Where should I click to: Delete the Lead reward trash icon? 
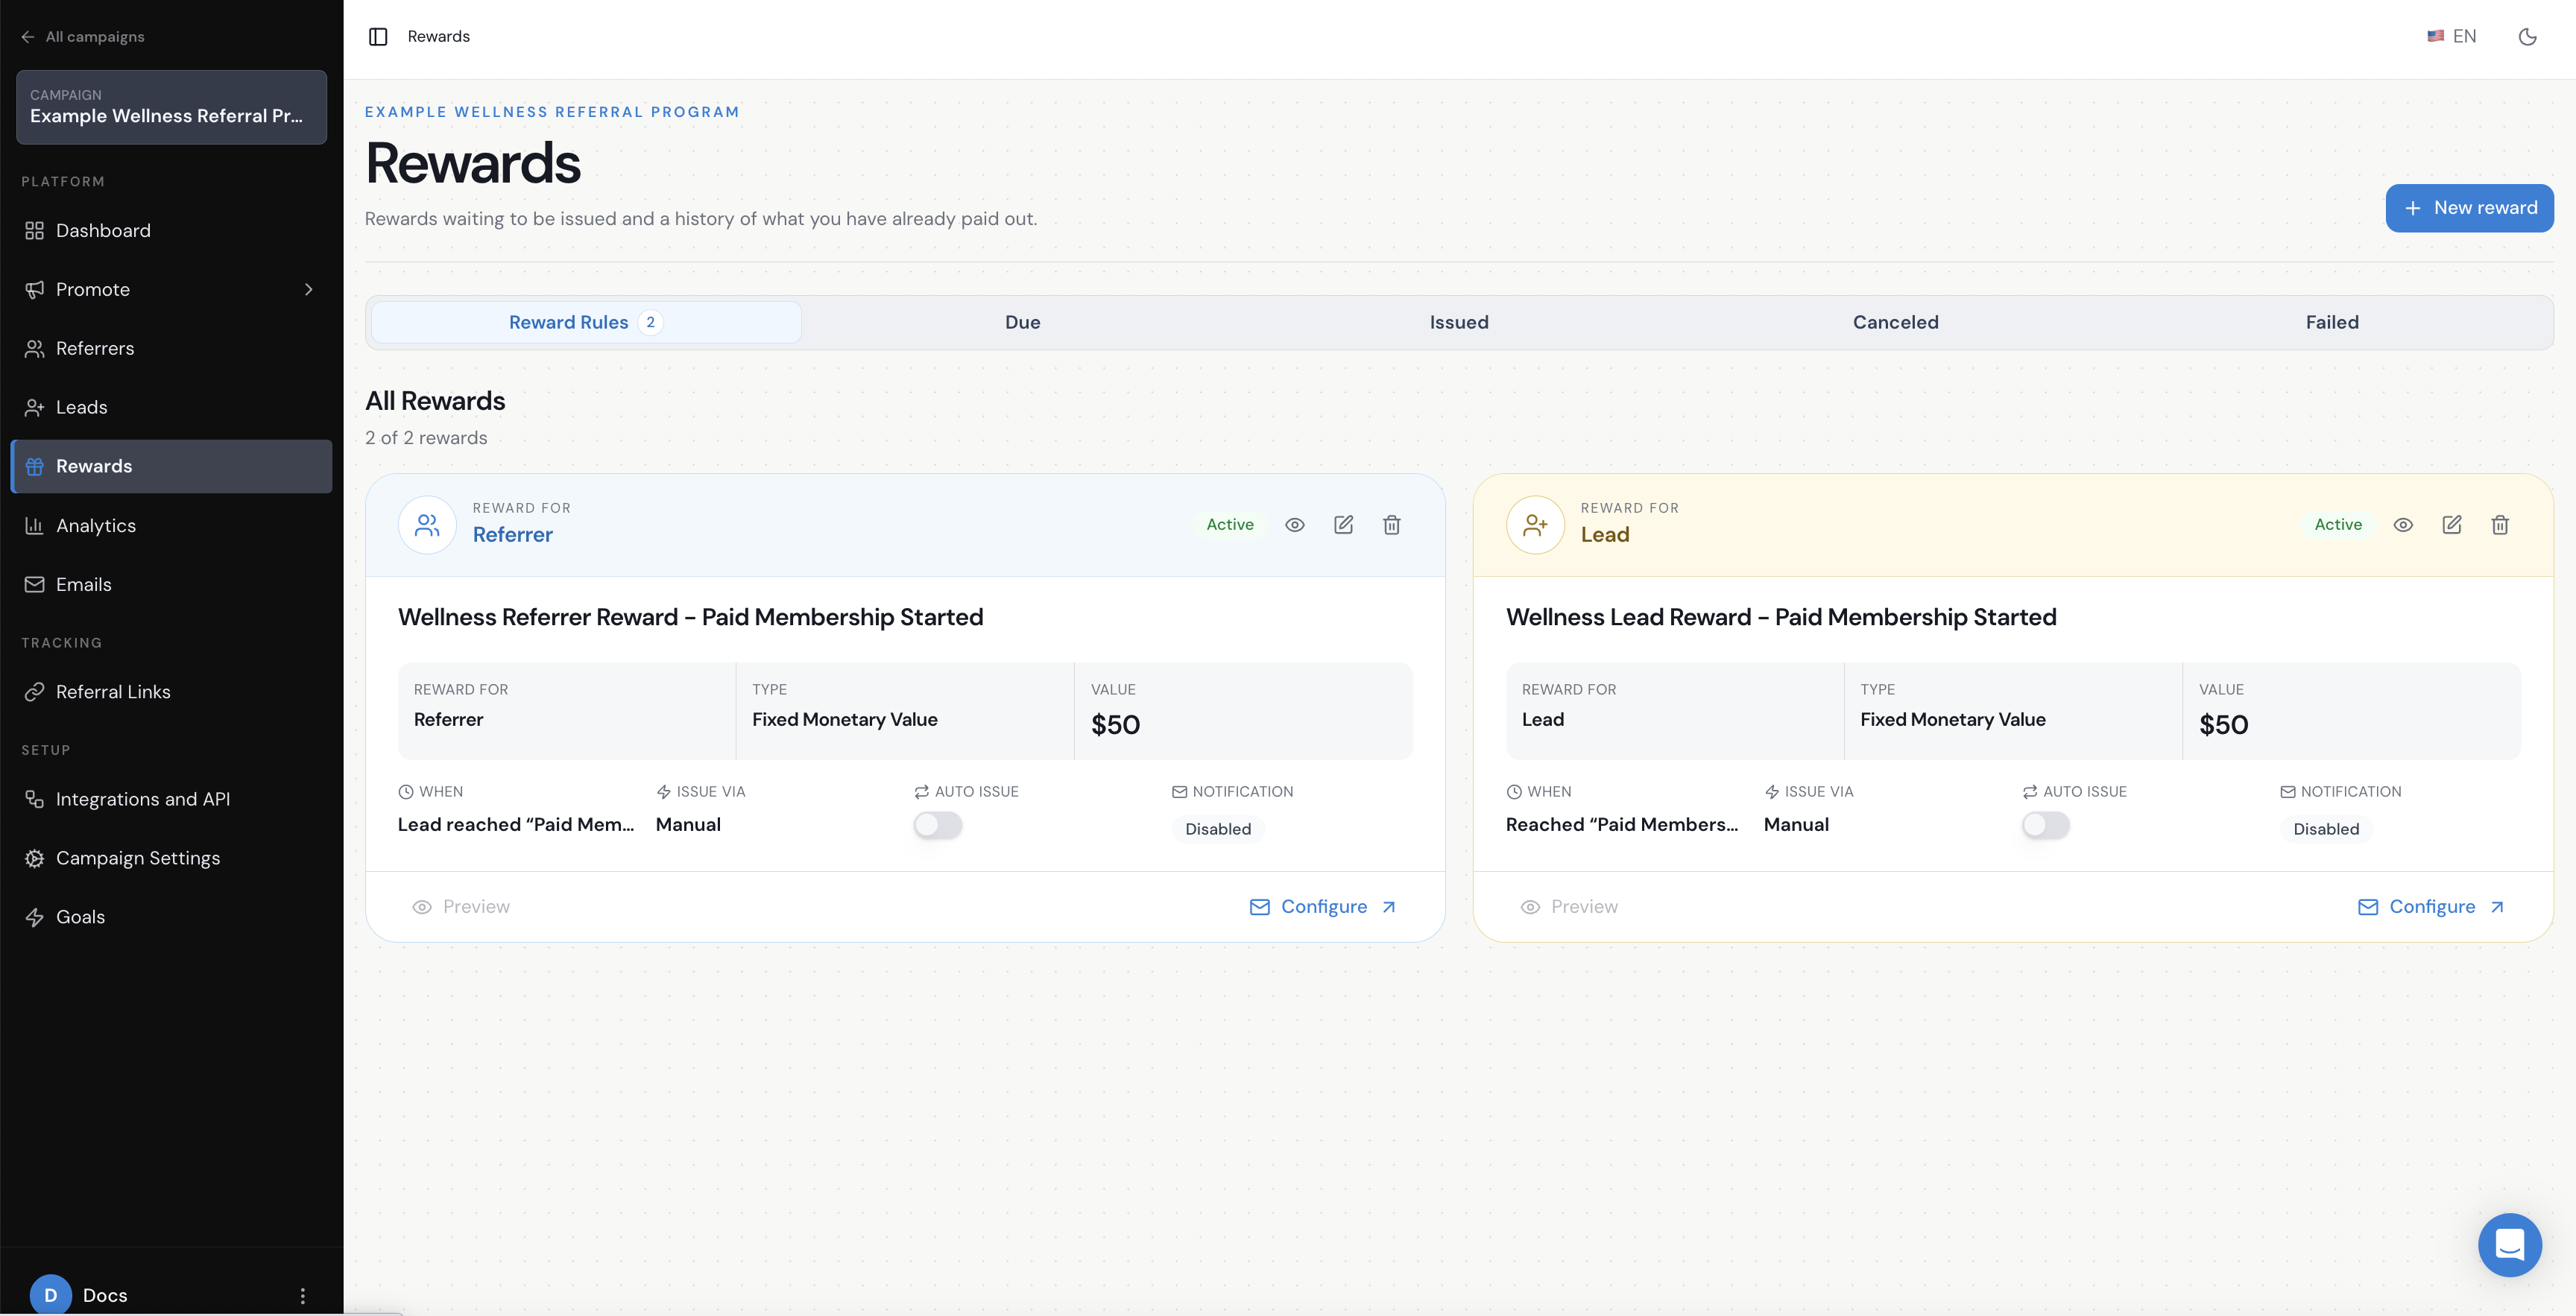[2499, 525]
